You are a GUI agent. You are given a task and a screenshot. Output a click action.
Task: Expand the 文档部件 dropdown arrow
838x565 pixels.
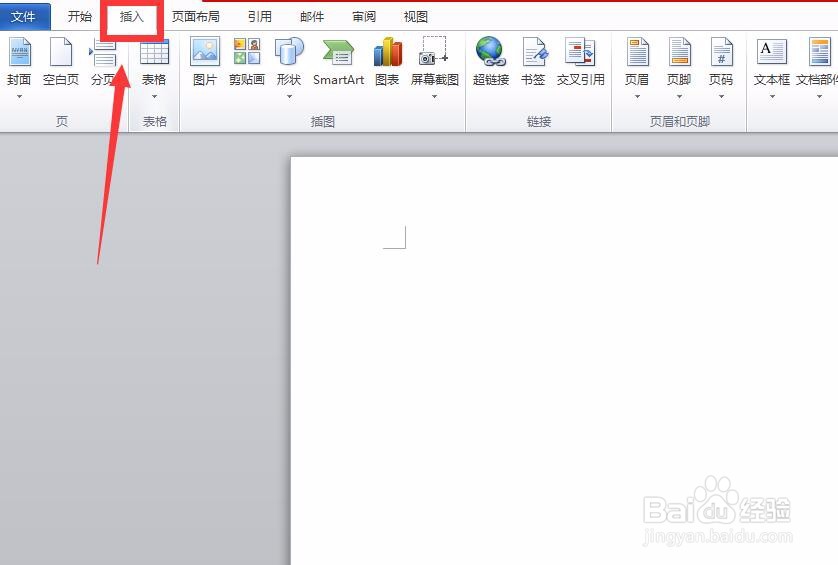coord(819,97)
